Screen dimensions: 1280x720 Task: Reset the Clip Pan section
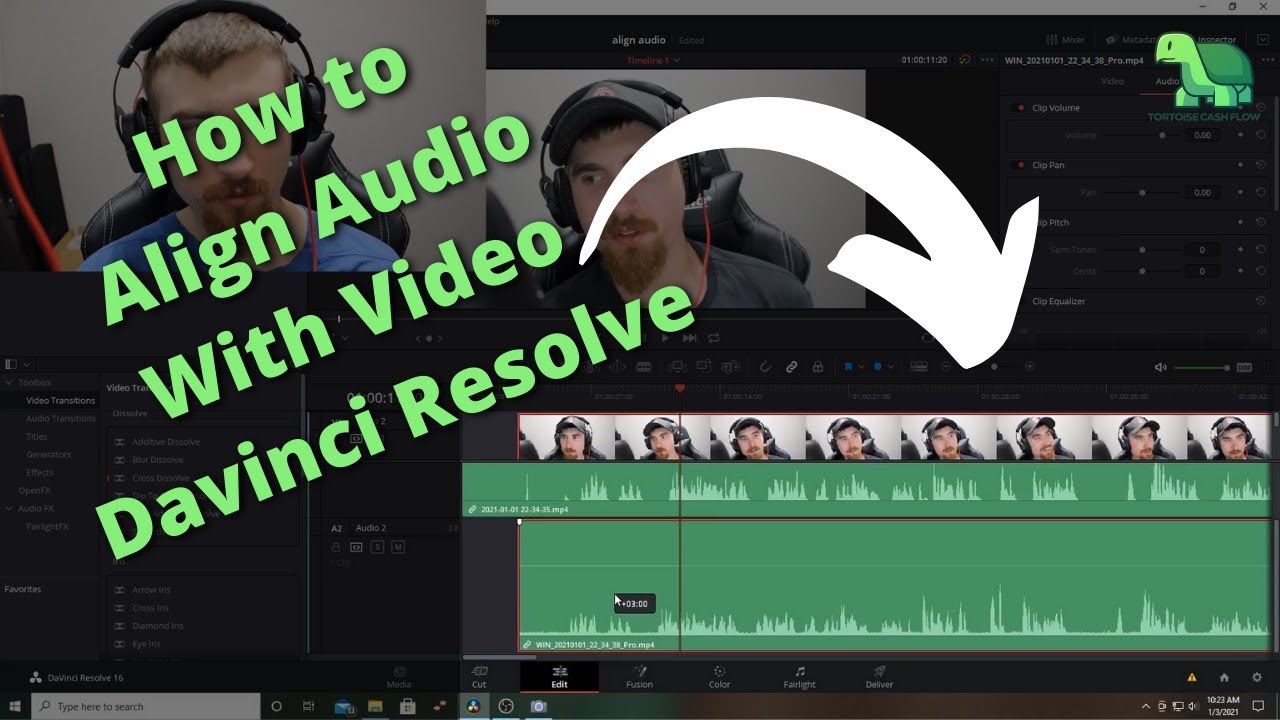(1259, 165)
